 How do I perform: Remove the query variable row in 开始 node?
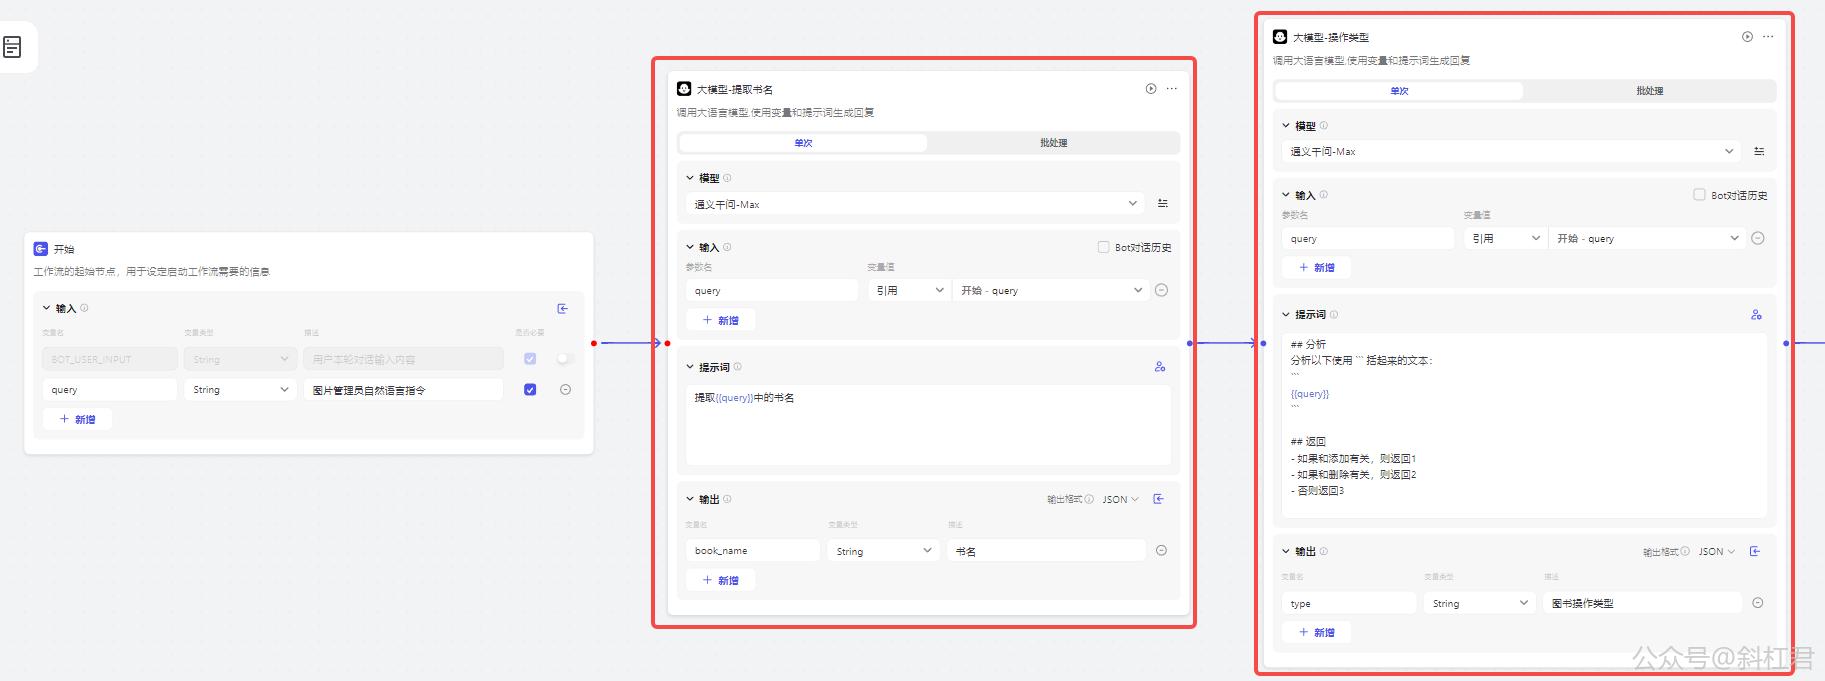565,390
